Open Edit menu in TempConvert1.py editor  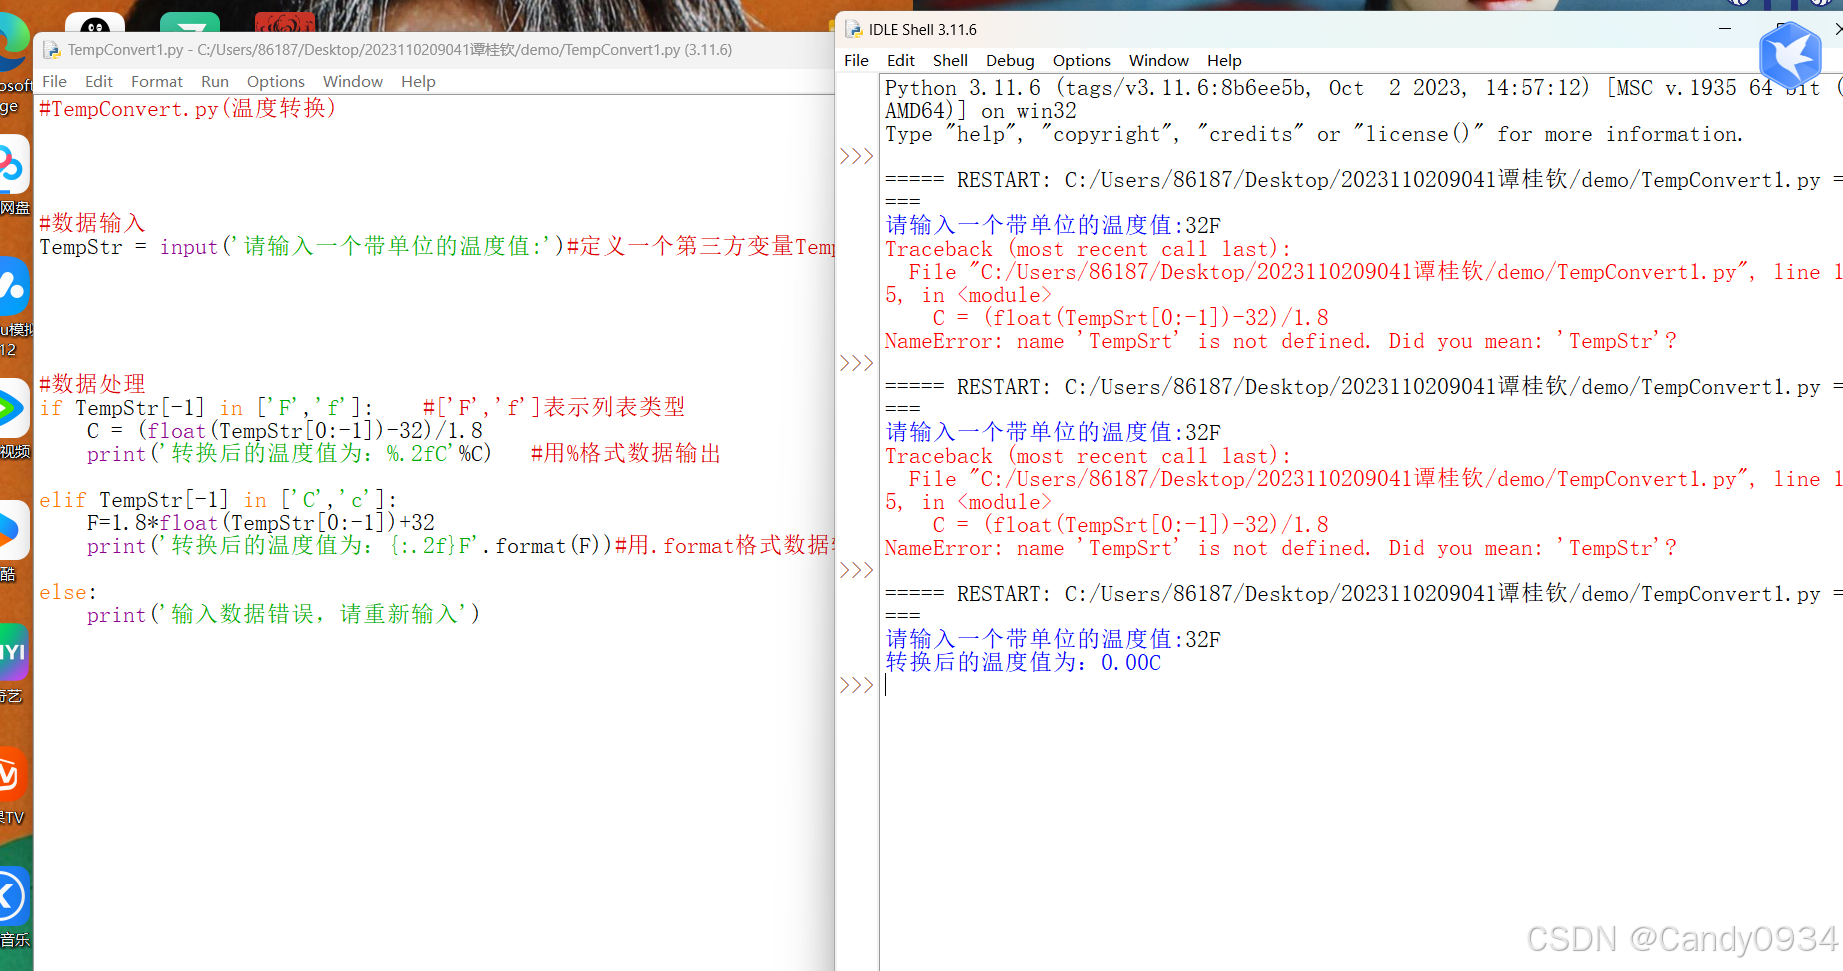coord(98,81)
